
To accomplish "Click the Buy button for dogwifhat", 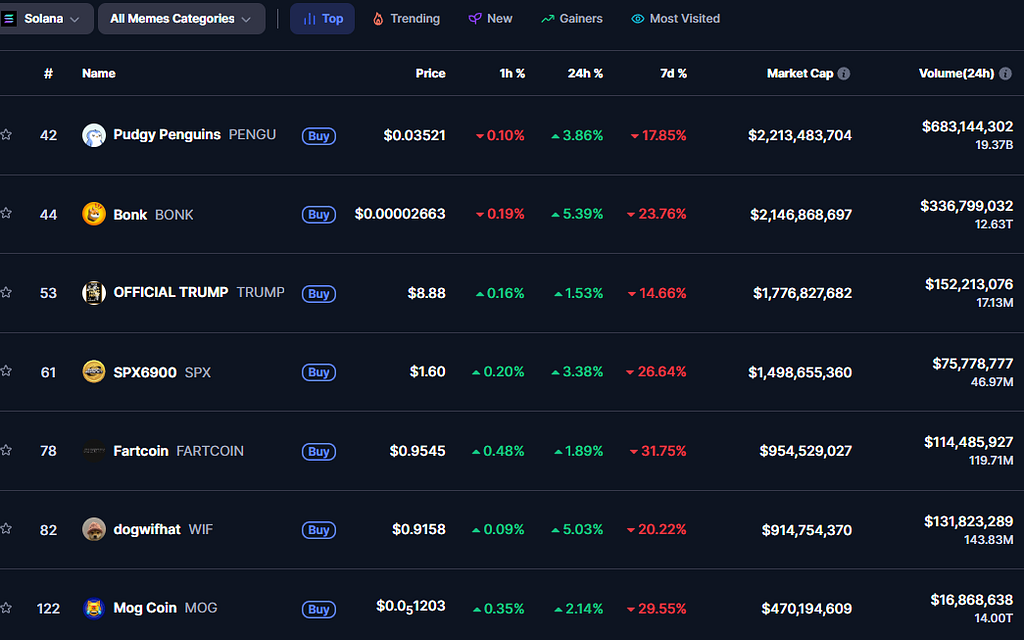I will pos(319,530).
